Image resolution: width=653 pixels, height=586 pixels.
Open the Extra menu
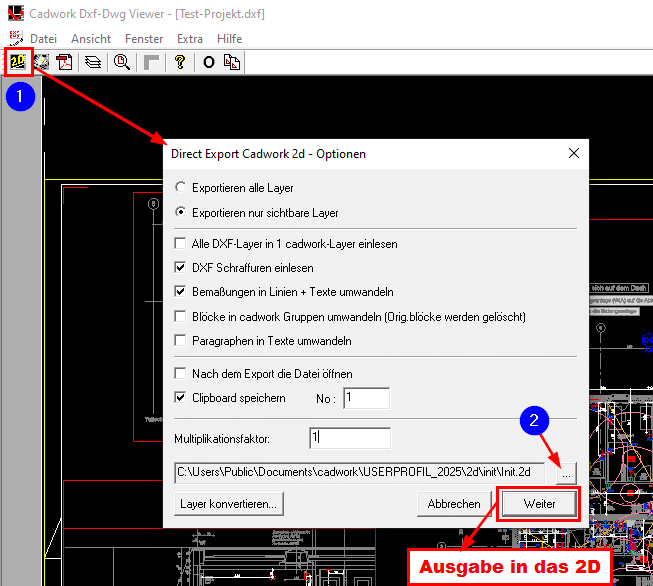[x=190, y=39]
